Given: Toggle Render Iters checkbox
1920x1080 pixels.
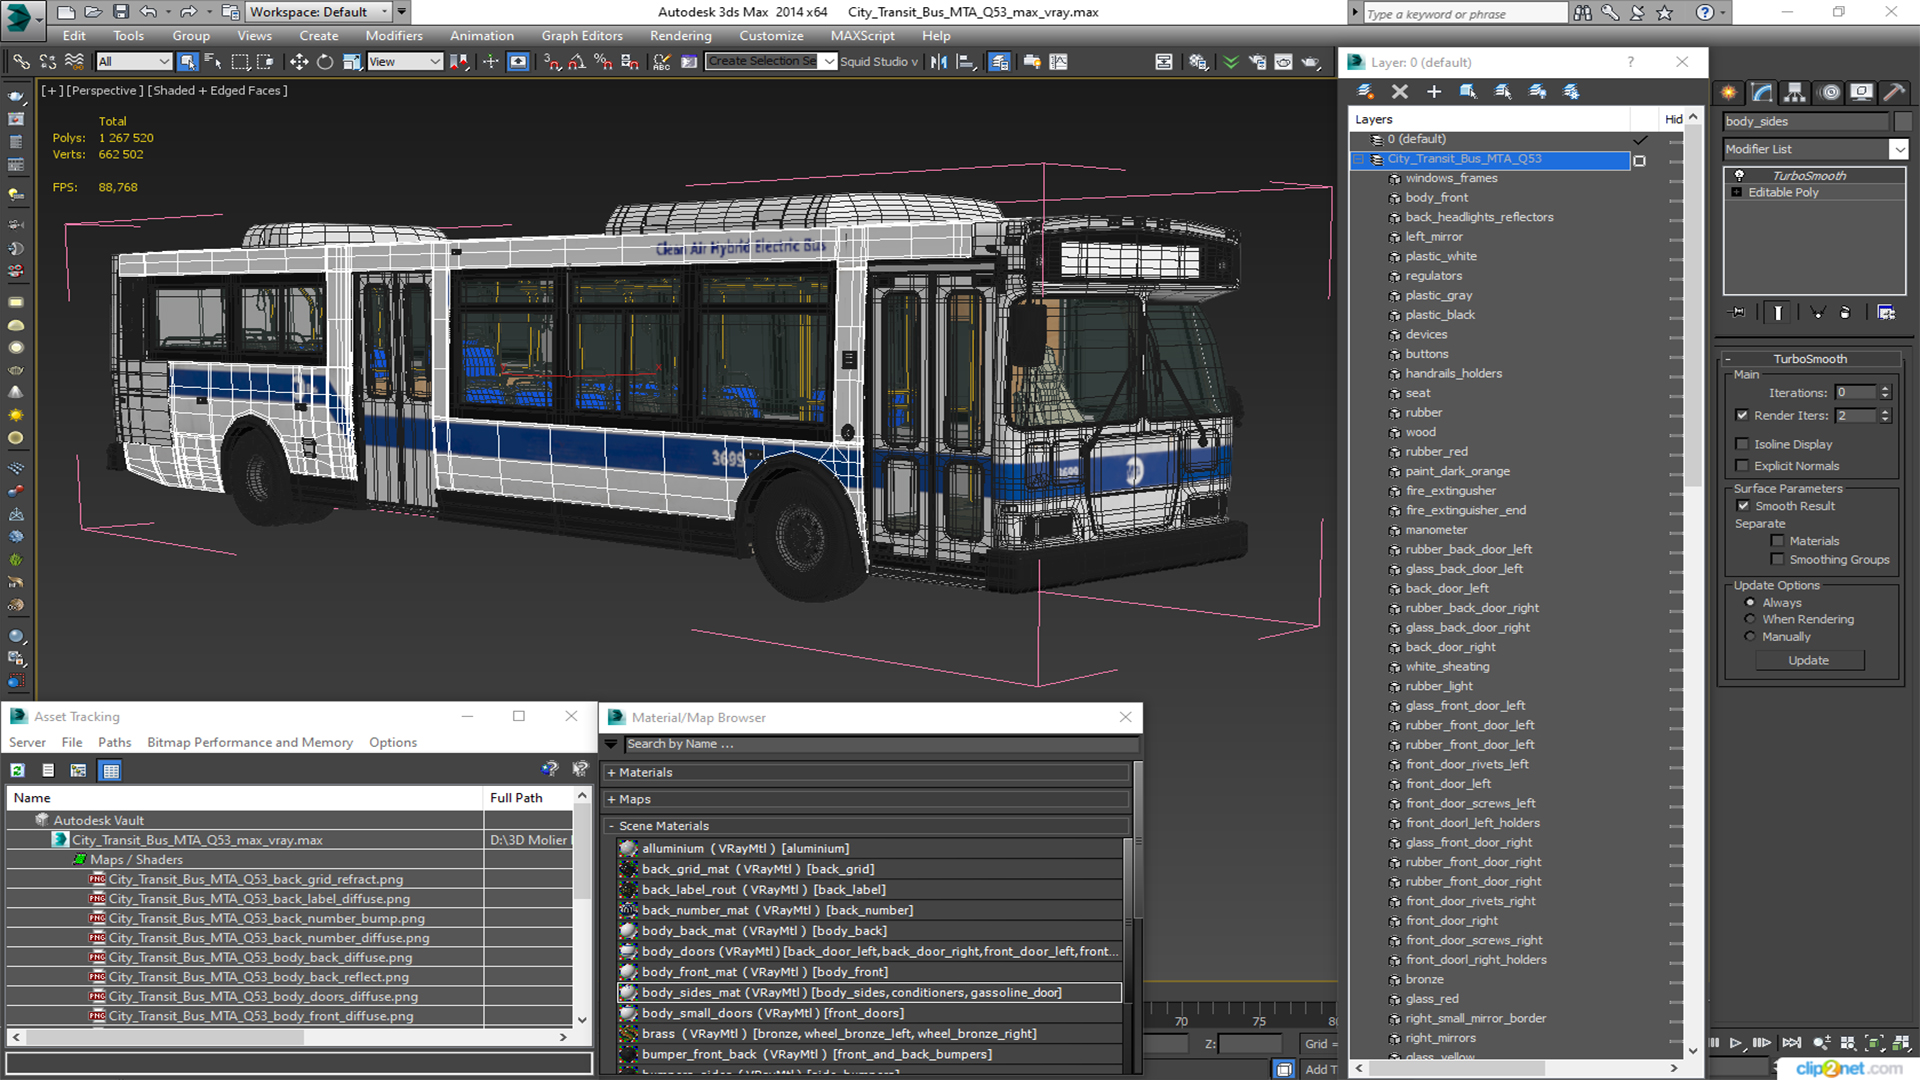Looking at the screenshot, I should [1742, 415].
